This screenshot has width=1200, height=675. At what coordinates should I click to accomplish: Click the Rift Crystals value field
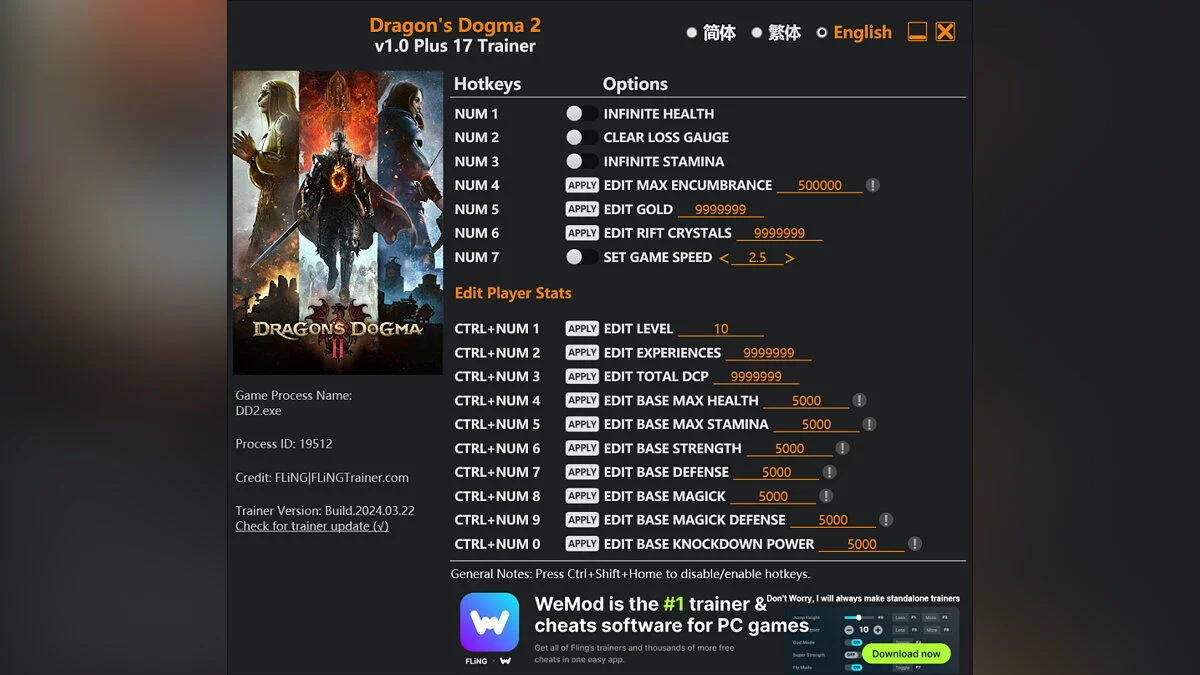780,233
